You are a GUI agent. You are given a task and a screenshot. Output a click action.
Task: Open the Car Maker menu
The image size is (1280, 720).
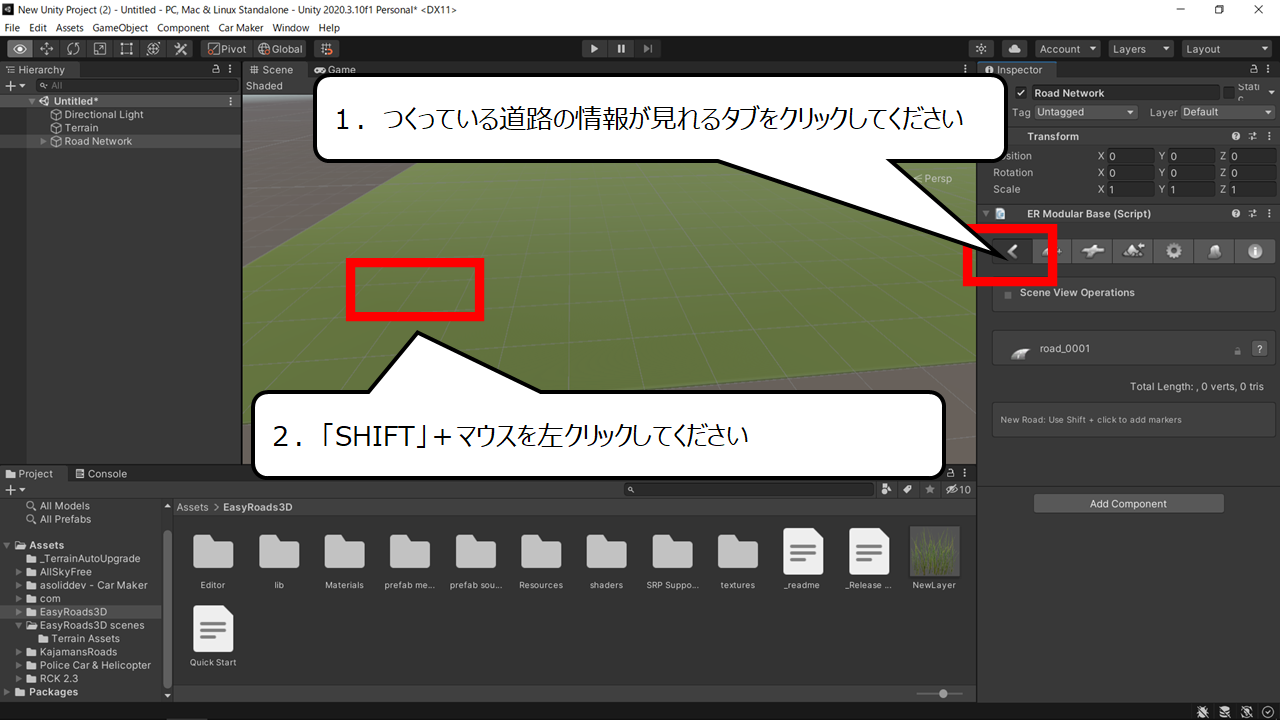pyautogui.click(x=241, y=28)
